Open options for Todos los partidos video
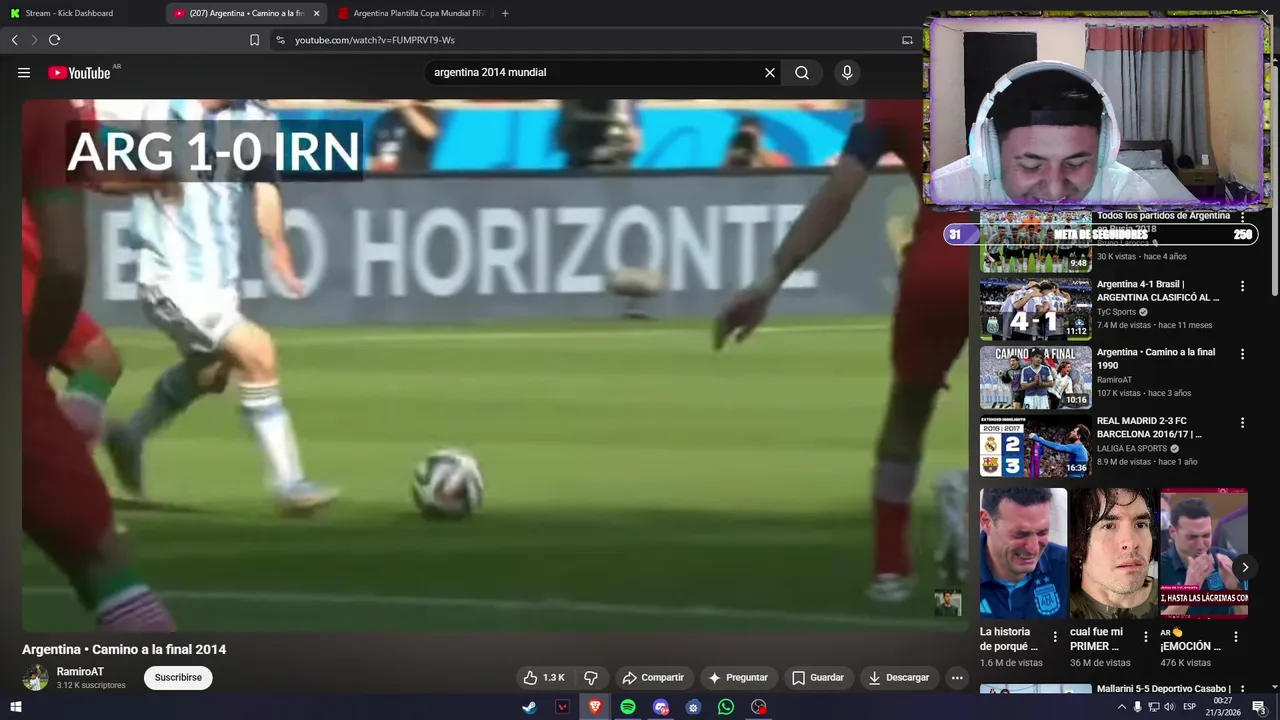The height and width of the screenshot is (720, 1280). click(x=1243, y=217)
